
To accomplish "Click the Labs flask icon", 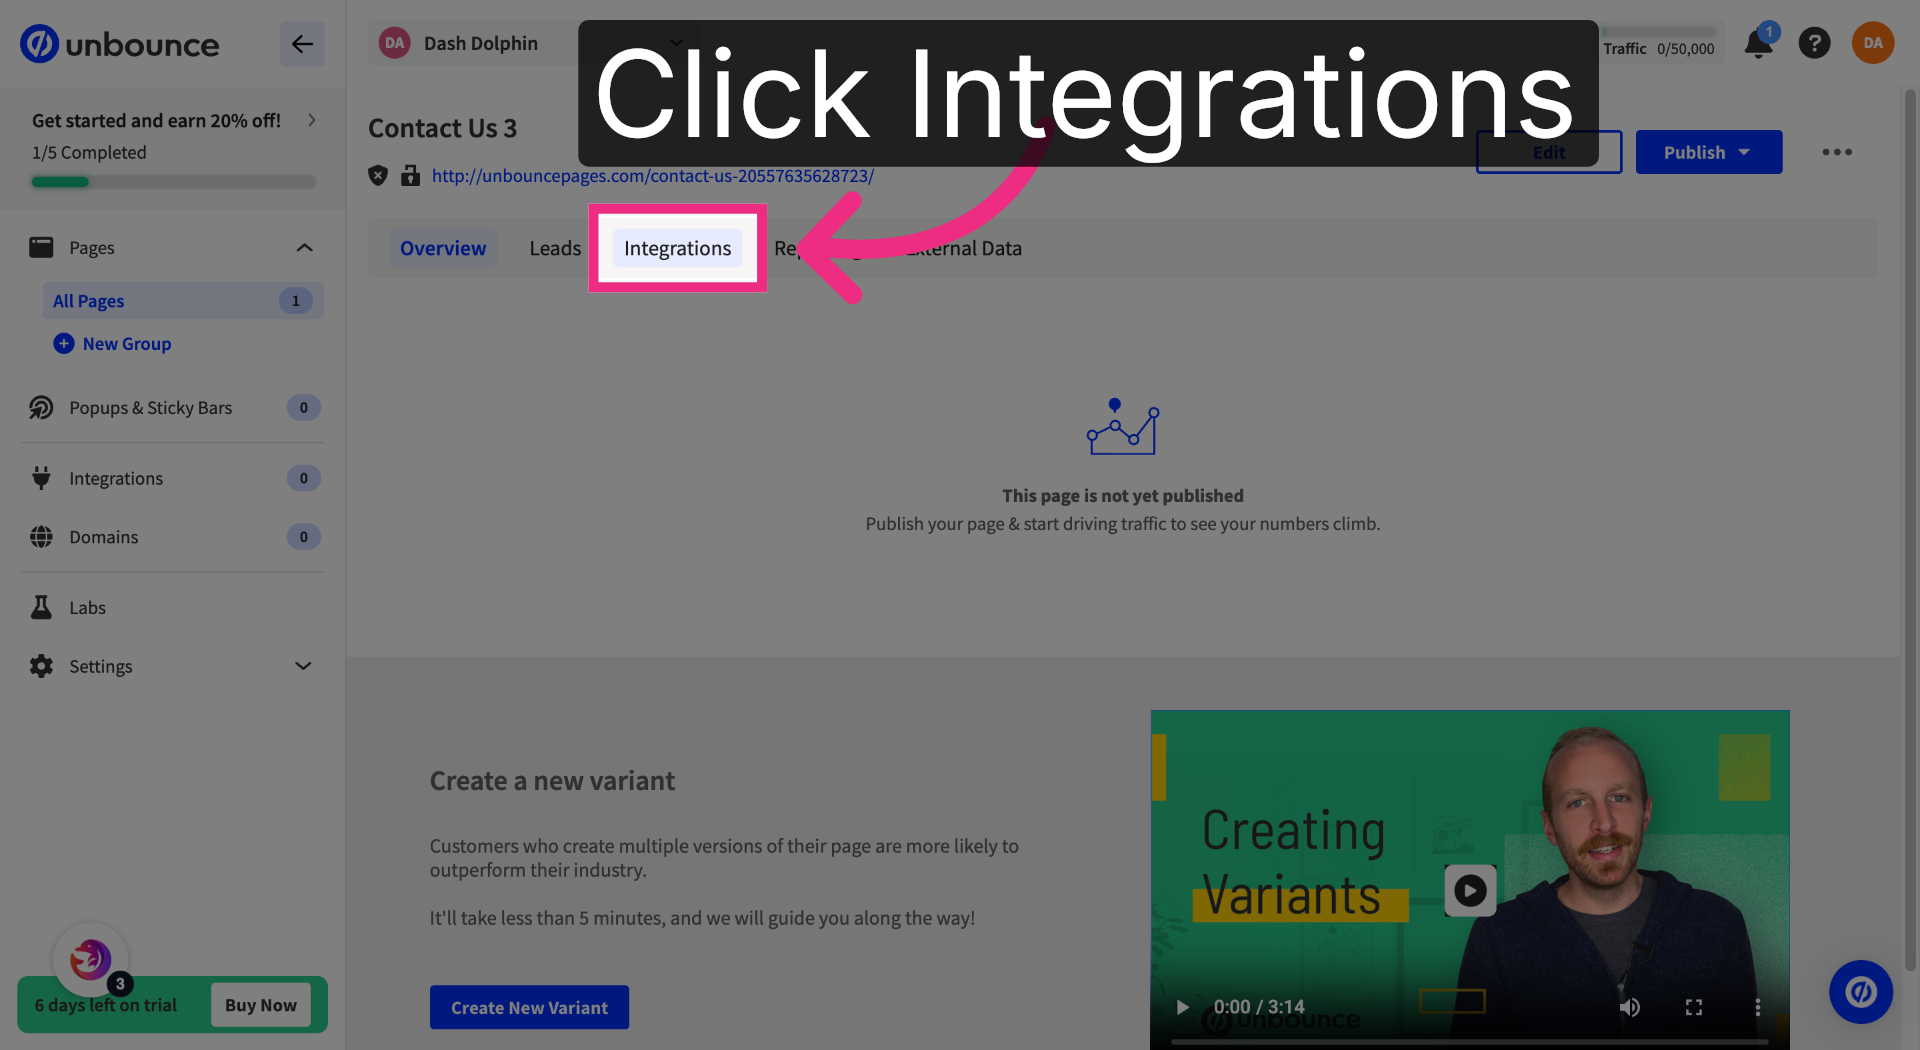I will 41,607.
